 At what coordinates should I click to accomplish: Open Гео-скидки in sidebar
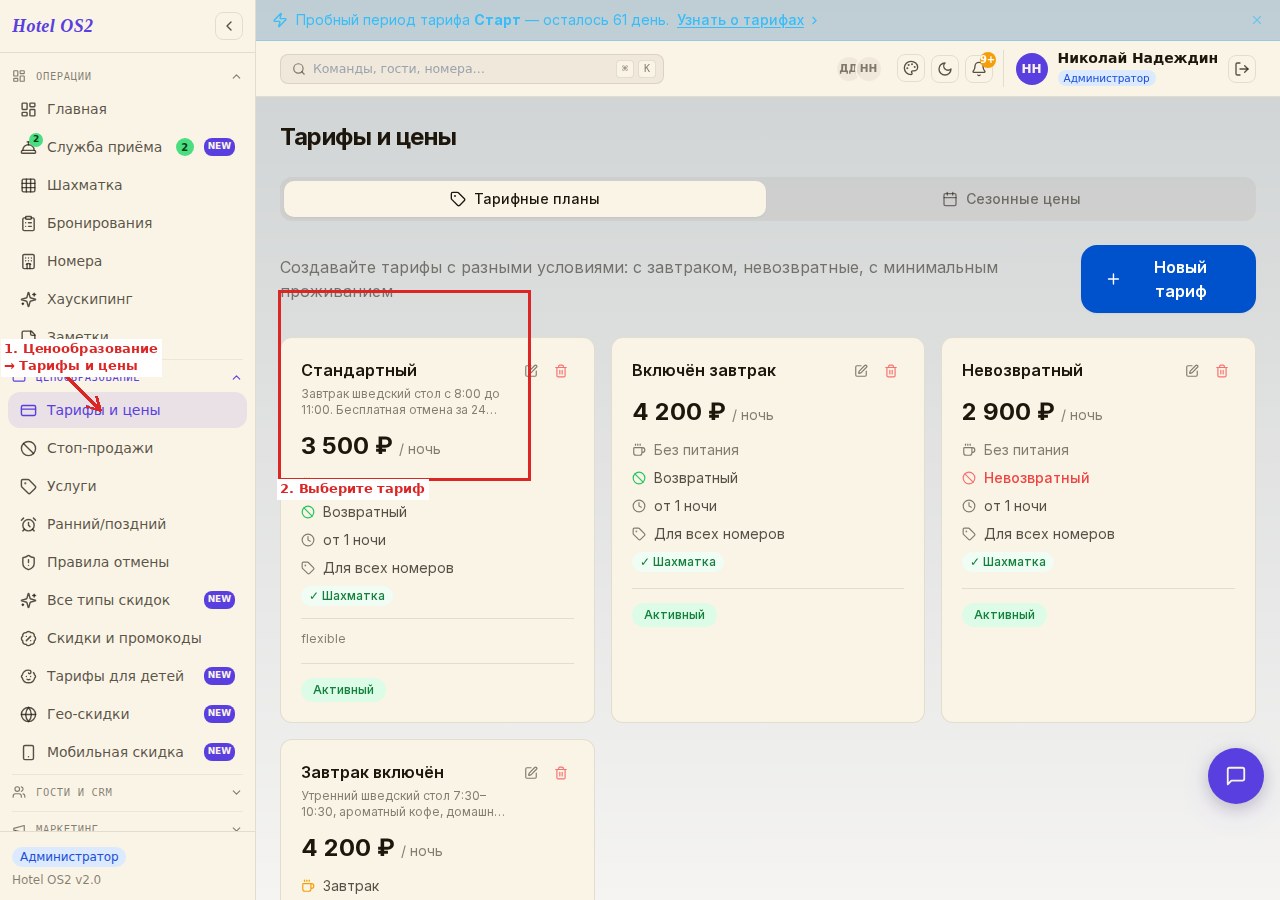point(127,714)
